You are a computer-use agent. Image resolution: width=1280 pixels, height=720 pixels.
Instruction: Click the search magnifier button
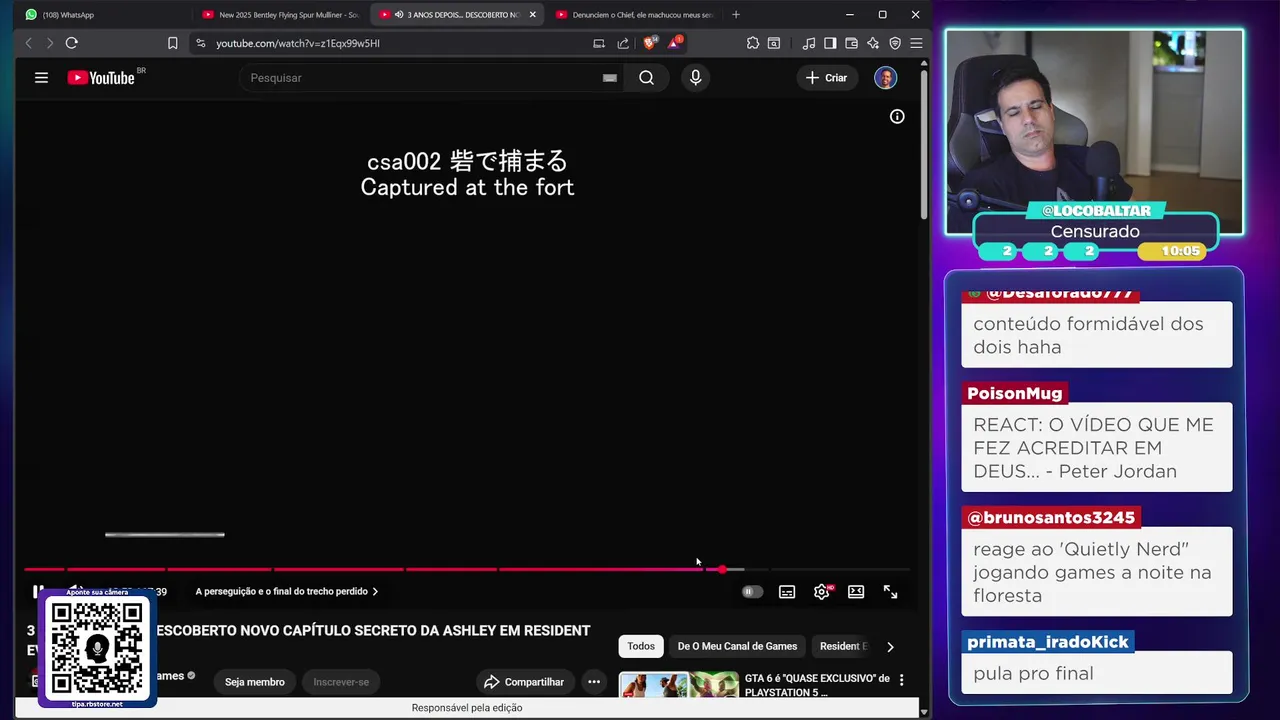click(x=647, y=78)
